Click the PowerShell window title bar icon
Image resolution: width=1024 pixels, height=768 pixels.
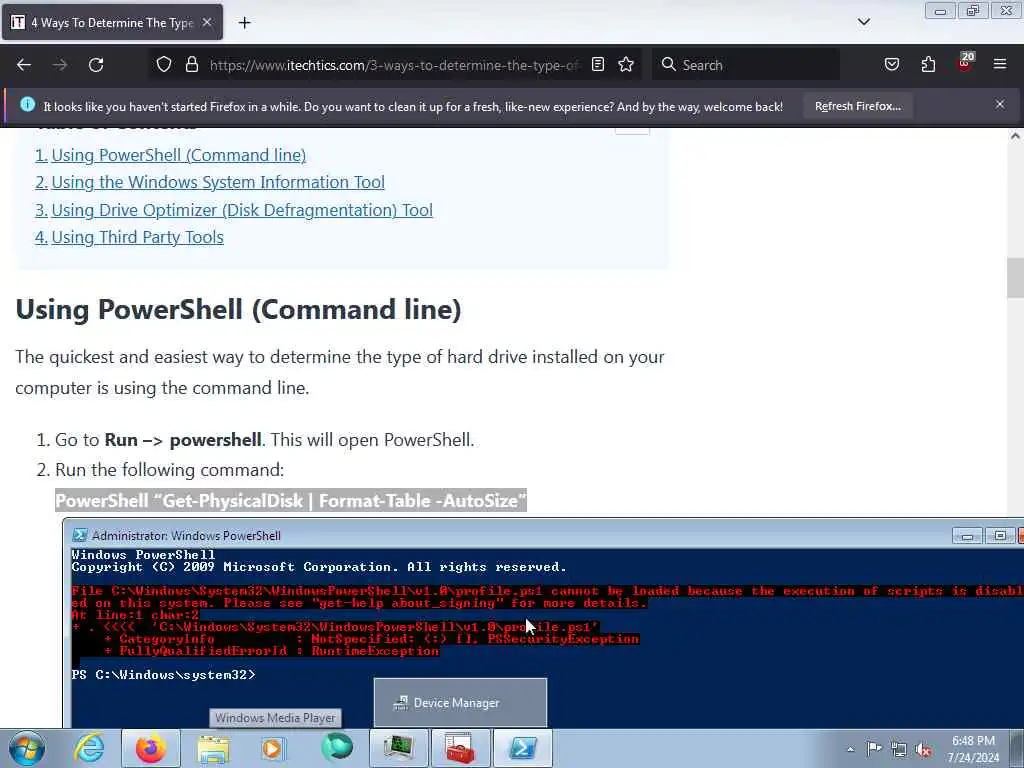coord(80,536)
